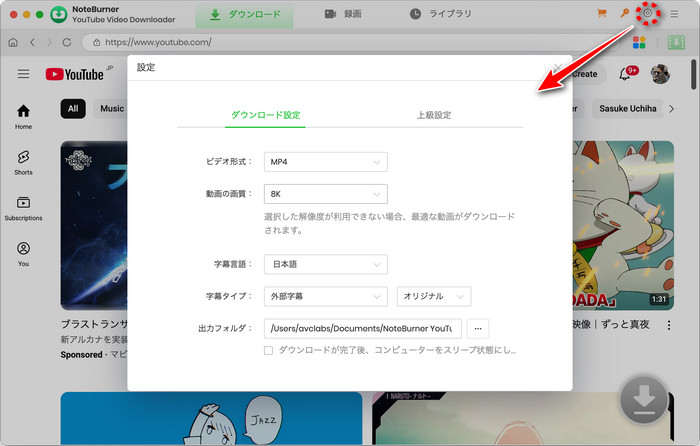This screenshot has height=446, width=700.
Task: Click the NoteBurner app logo
Action: point(58,14)
